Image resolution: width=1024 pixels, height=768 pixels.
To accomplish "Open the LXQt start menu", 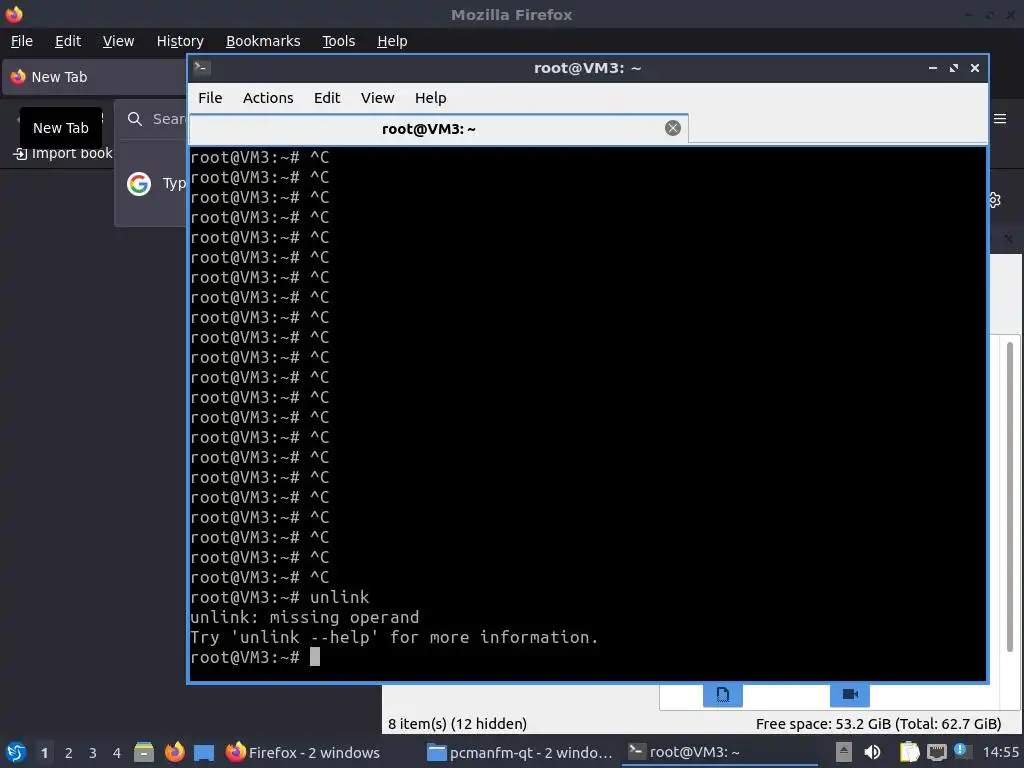I will point(16,752).
